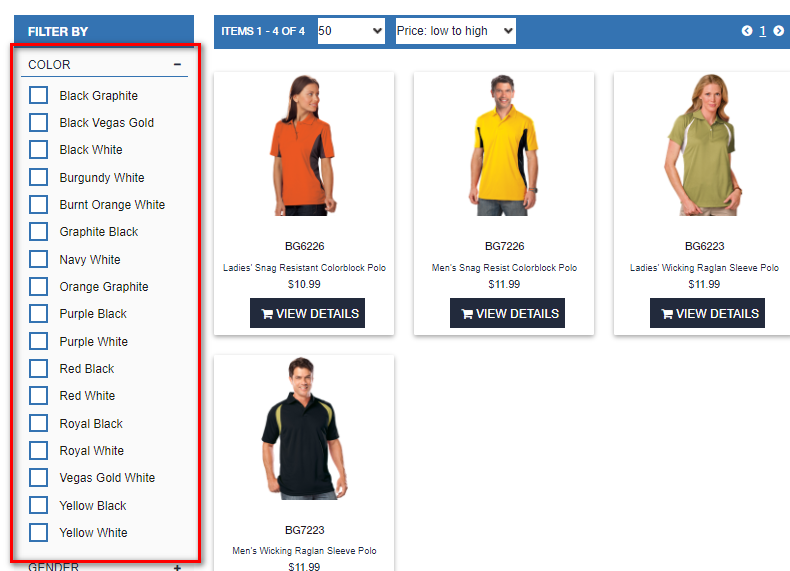Screen dimensions: 790x571
Task: Check the Red White color filter
Action: (38, 396)
